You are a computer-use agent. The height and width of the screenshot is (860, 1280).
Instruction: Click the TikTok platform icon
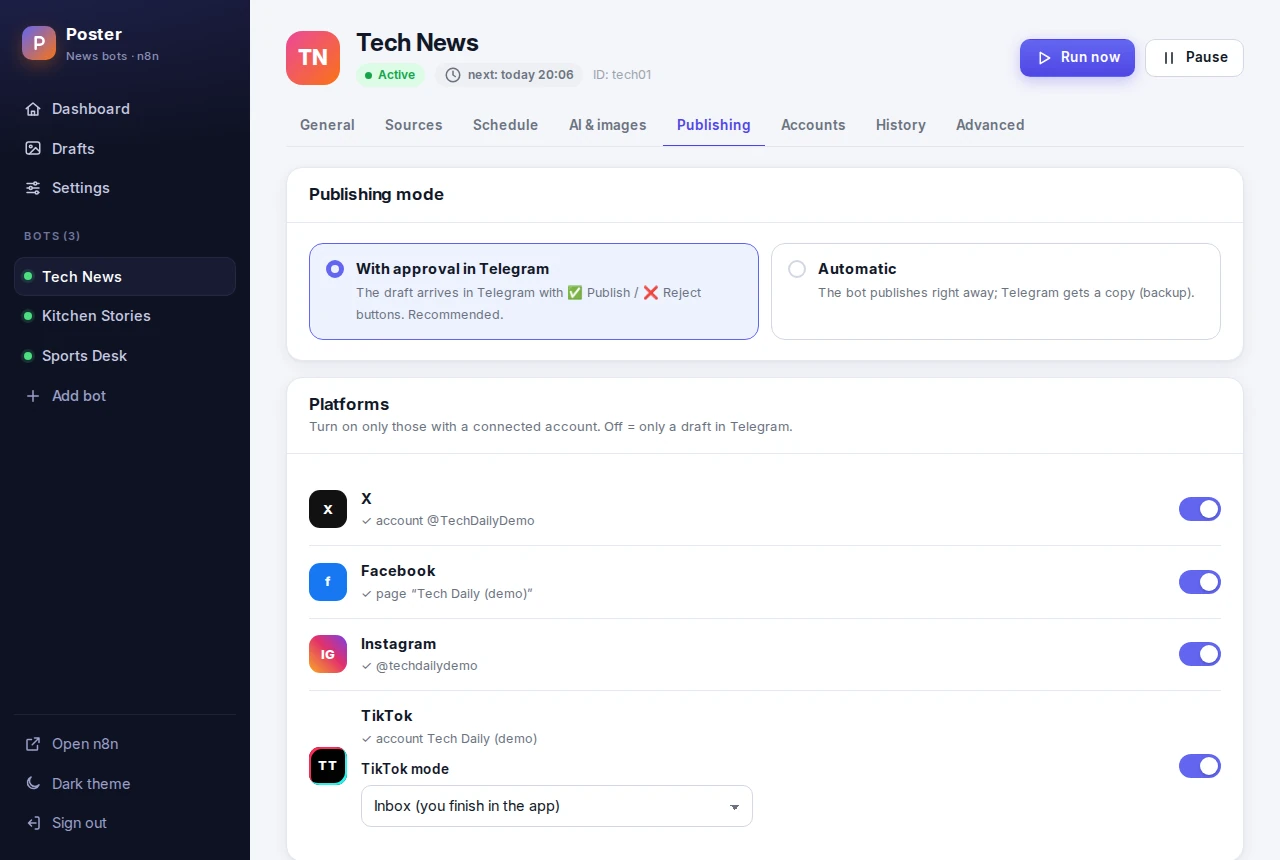pyautogui.click(x=328, y=766)
